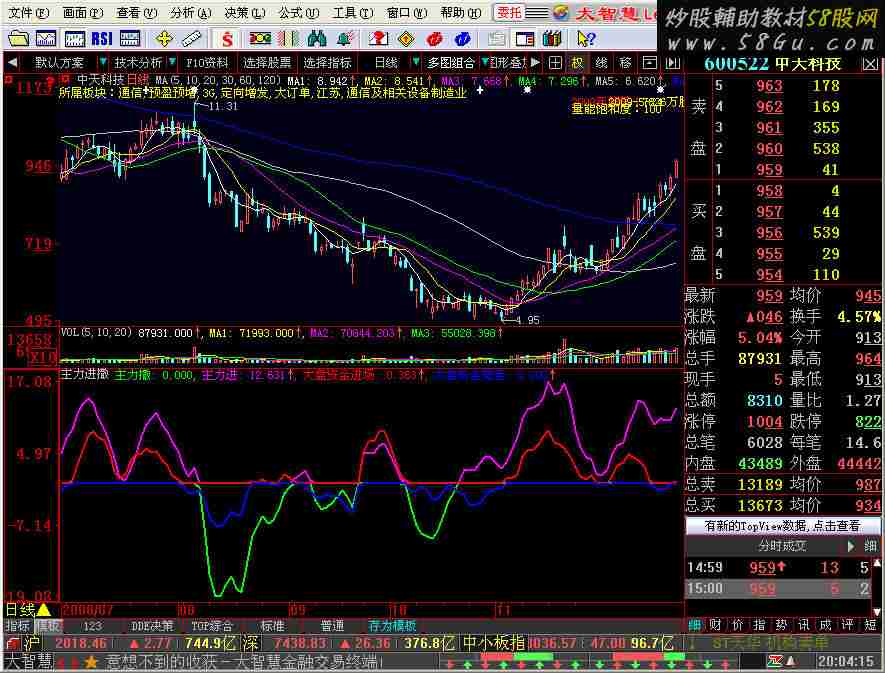The height and width of the screenshot is (673, 885).
Task: Expand the 分时成交 arrow
Action: (851, 546)
